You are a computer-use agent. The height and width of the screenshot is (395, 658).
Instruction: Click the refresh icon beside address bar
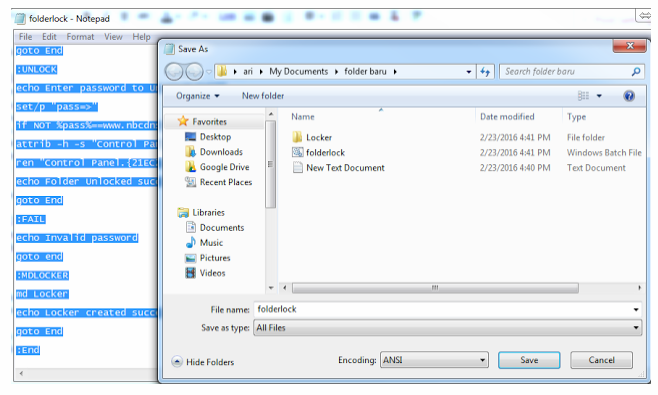486,72
